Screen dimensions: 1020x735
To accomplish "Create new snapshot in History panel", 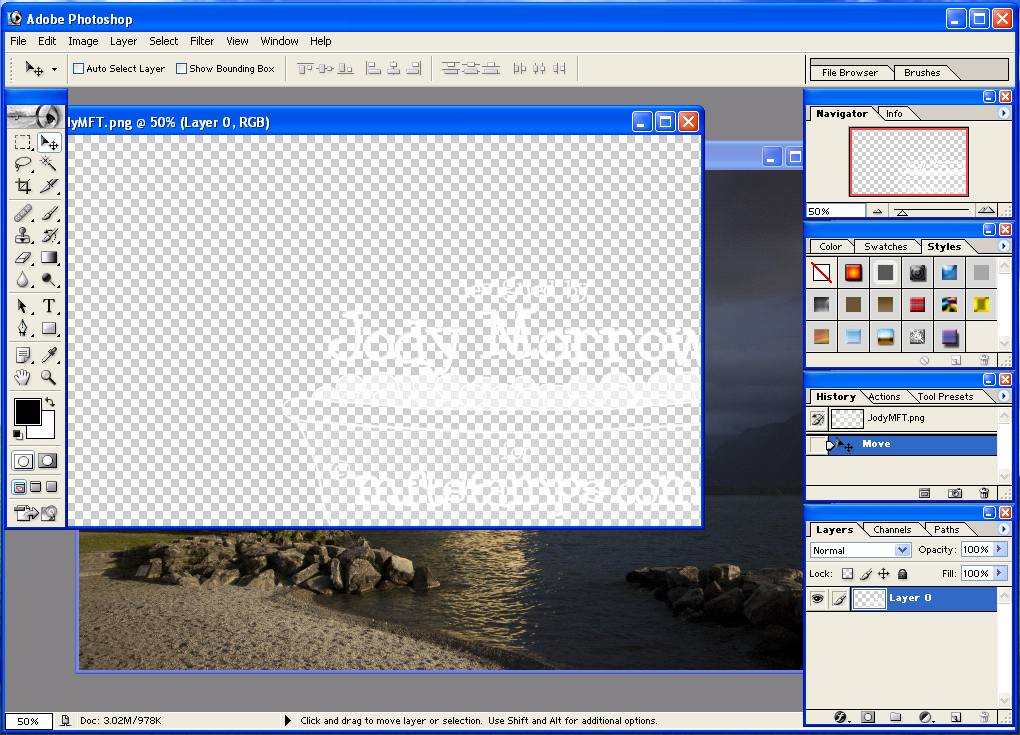I will pos(954,493).
